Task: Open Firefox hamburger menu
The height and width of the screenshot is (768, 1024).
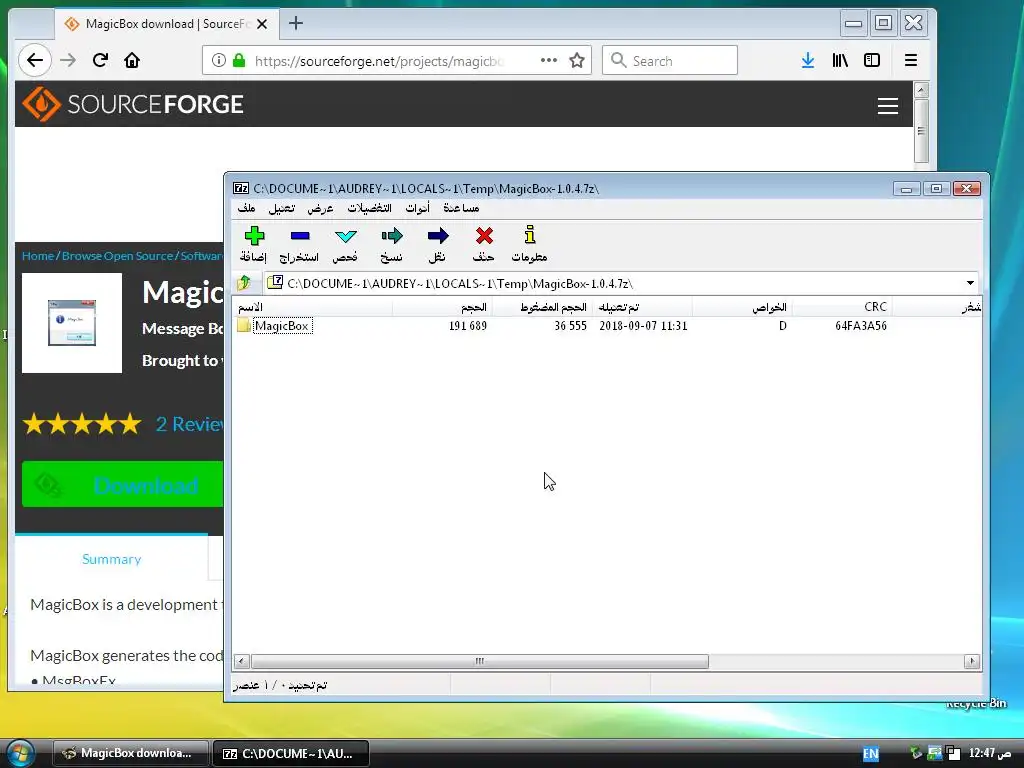Action: click(x=911, y=61)
